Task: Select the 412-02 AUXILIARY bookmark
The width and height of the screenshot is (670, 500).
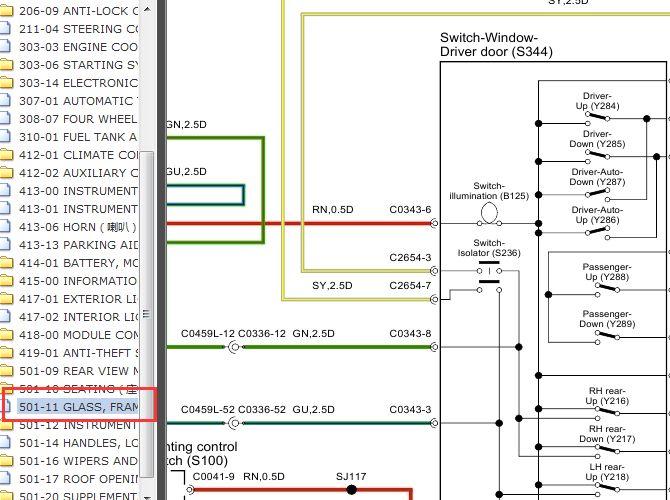Action: pyautogui.click(x=78, y=173)
